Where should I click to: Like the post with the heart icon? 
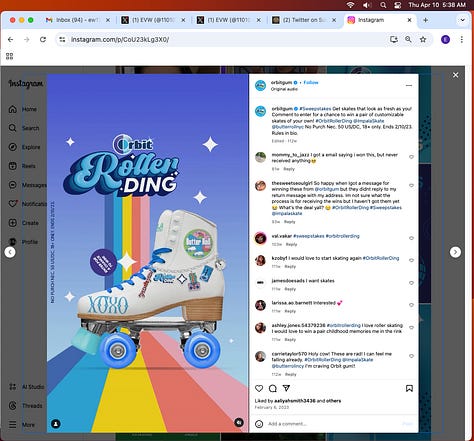coord(259,388)
